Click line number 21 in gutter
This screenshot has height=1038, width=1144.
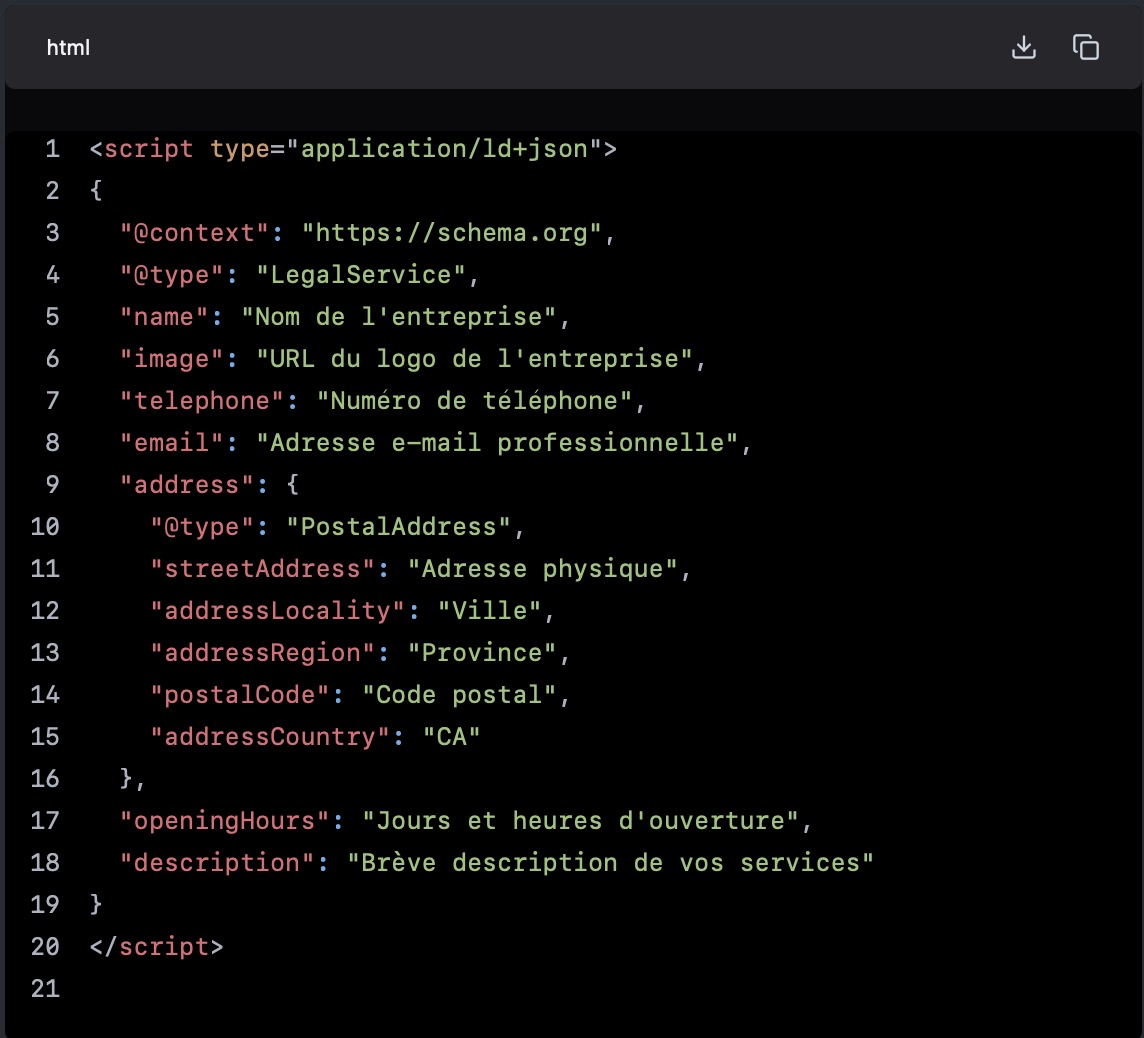45,988
